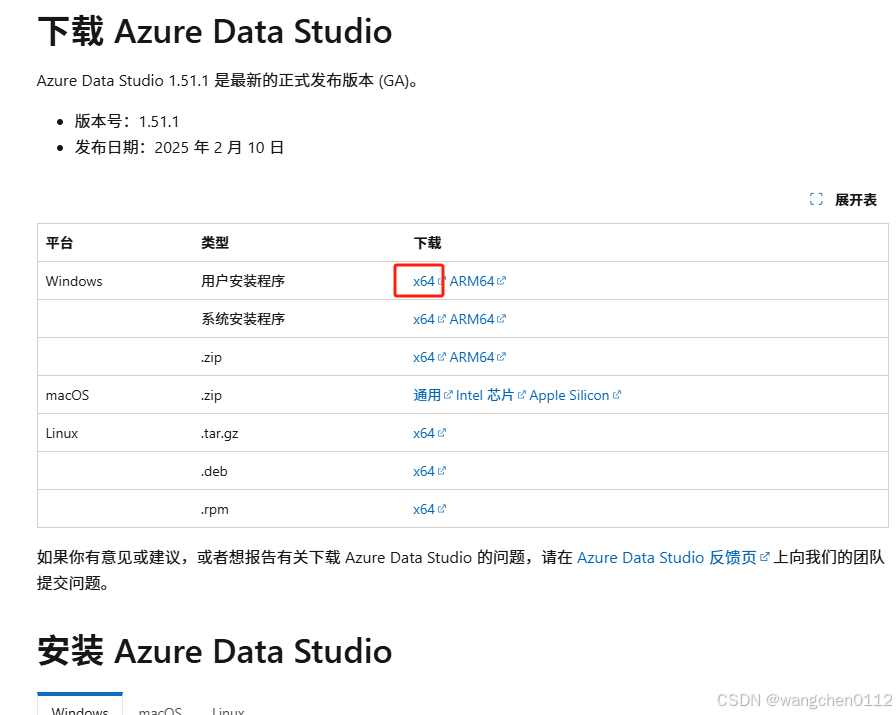Click the 安装 Azure Data Studio heading

215,651
